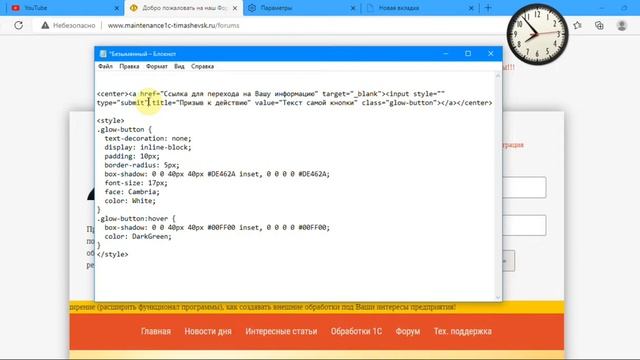Screen dimensions: 640x360
Task: Close the Добро пожаловать forum tab
Action: click(x=235, y=8)
